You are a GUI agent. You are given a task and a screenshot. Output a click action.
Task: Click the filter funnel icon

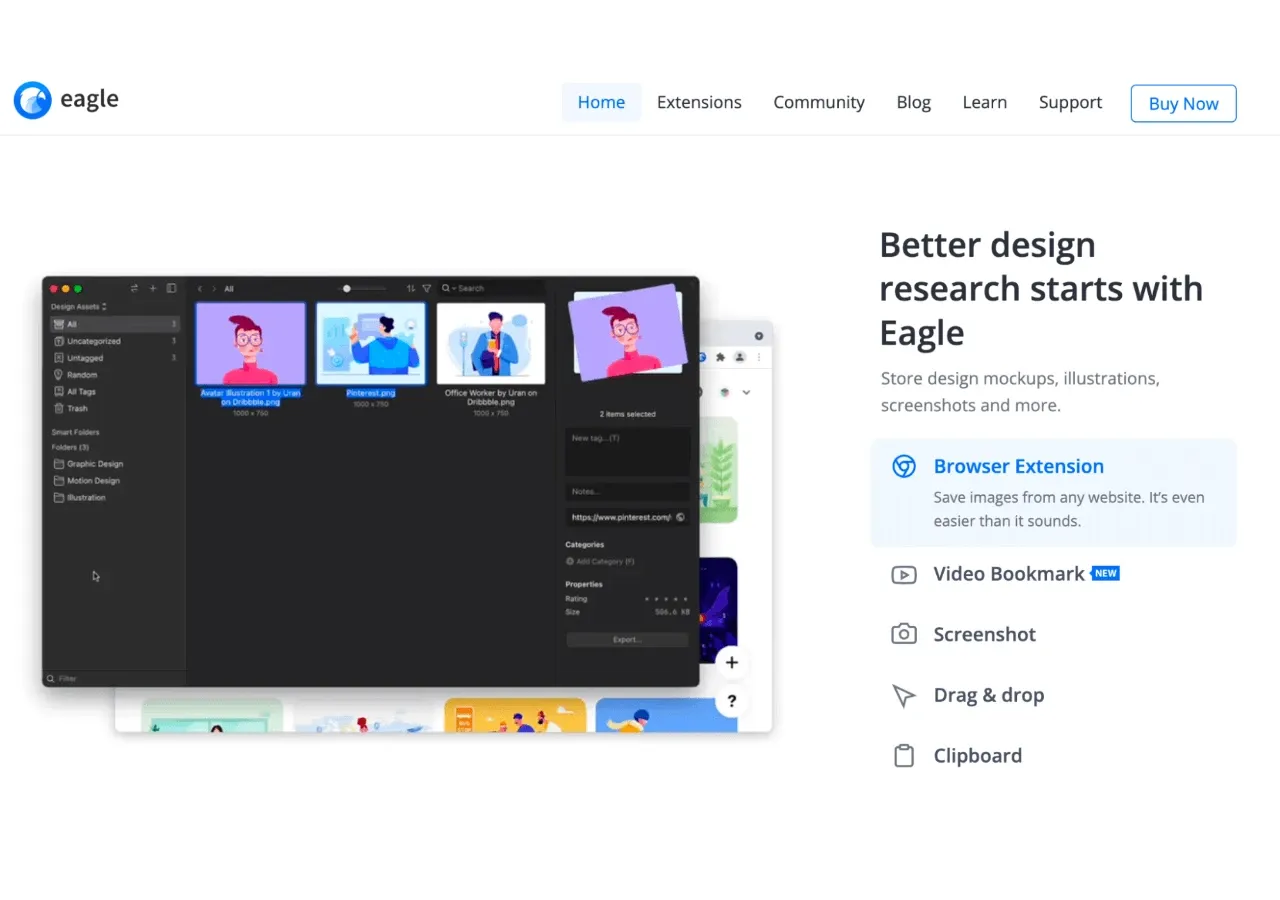point(427,288)
